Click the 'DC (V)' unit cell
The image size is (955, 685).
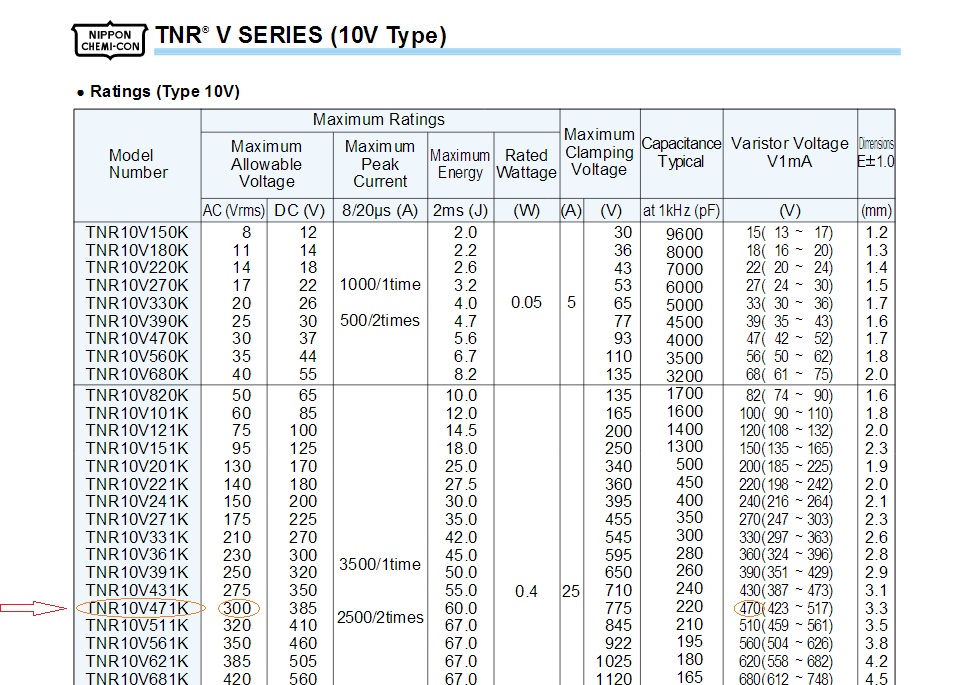(x=300, y=211)
